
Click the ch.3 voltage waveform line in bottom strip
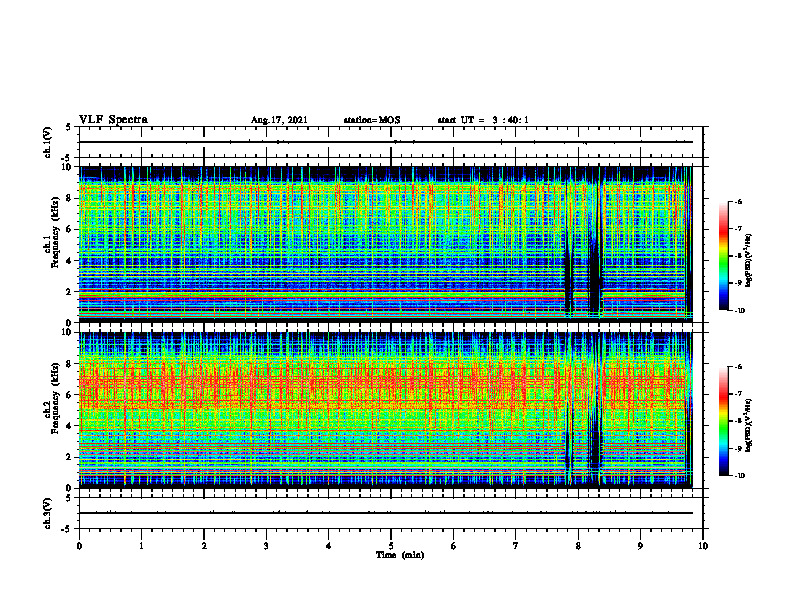386,513
